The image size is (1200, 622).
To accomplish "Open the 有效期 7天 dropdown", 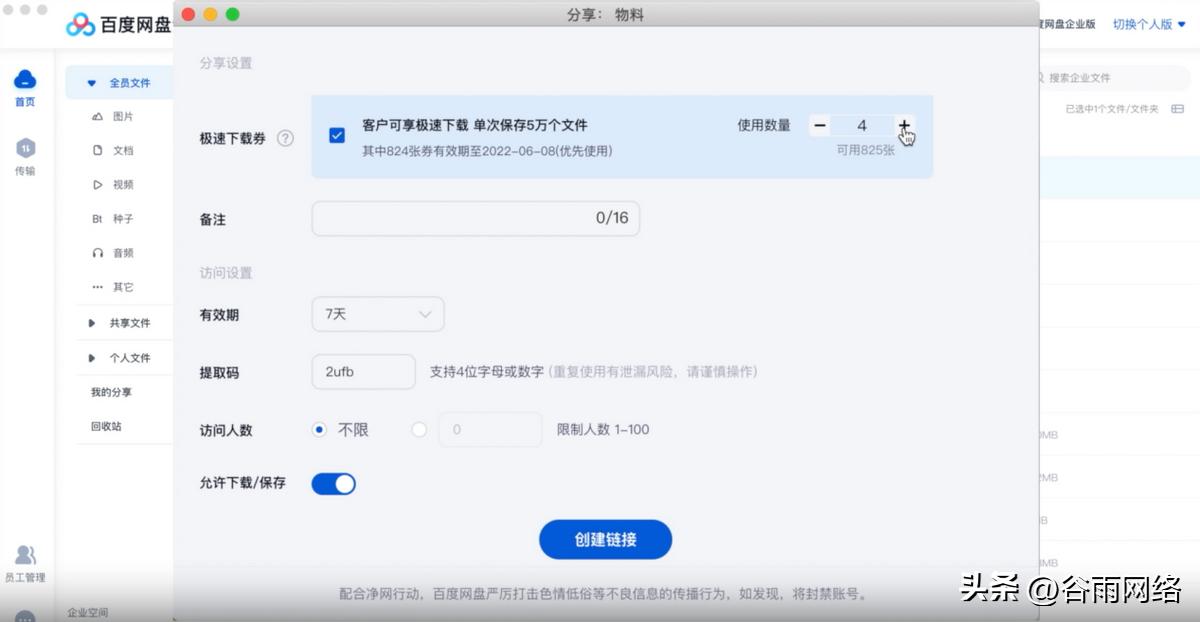I will tap(377, 313).
